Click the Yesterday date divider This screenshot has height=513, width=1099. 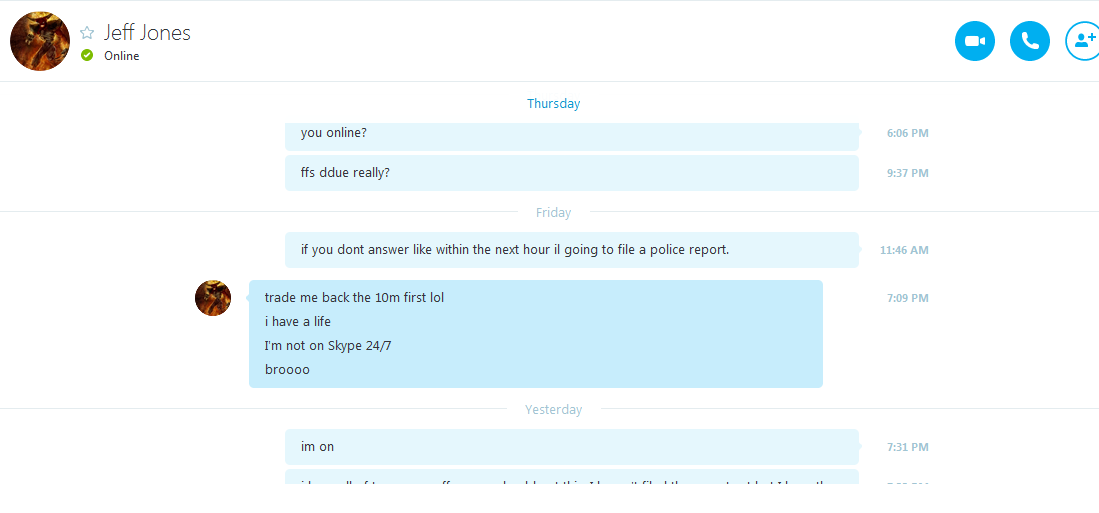click(554, 409)
